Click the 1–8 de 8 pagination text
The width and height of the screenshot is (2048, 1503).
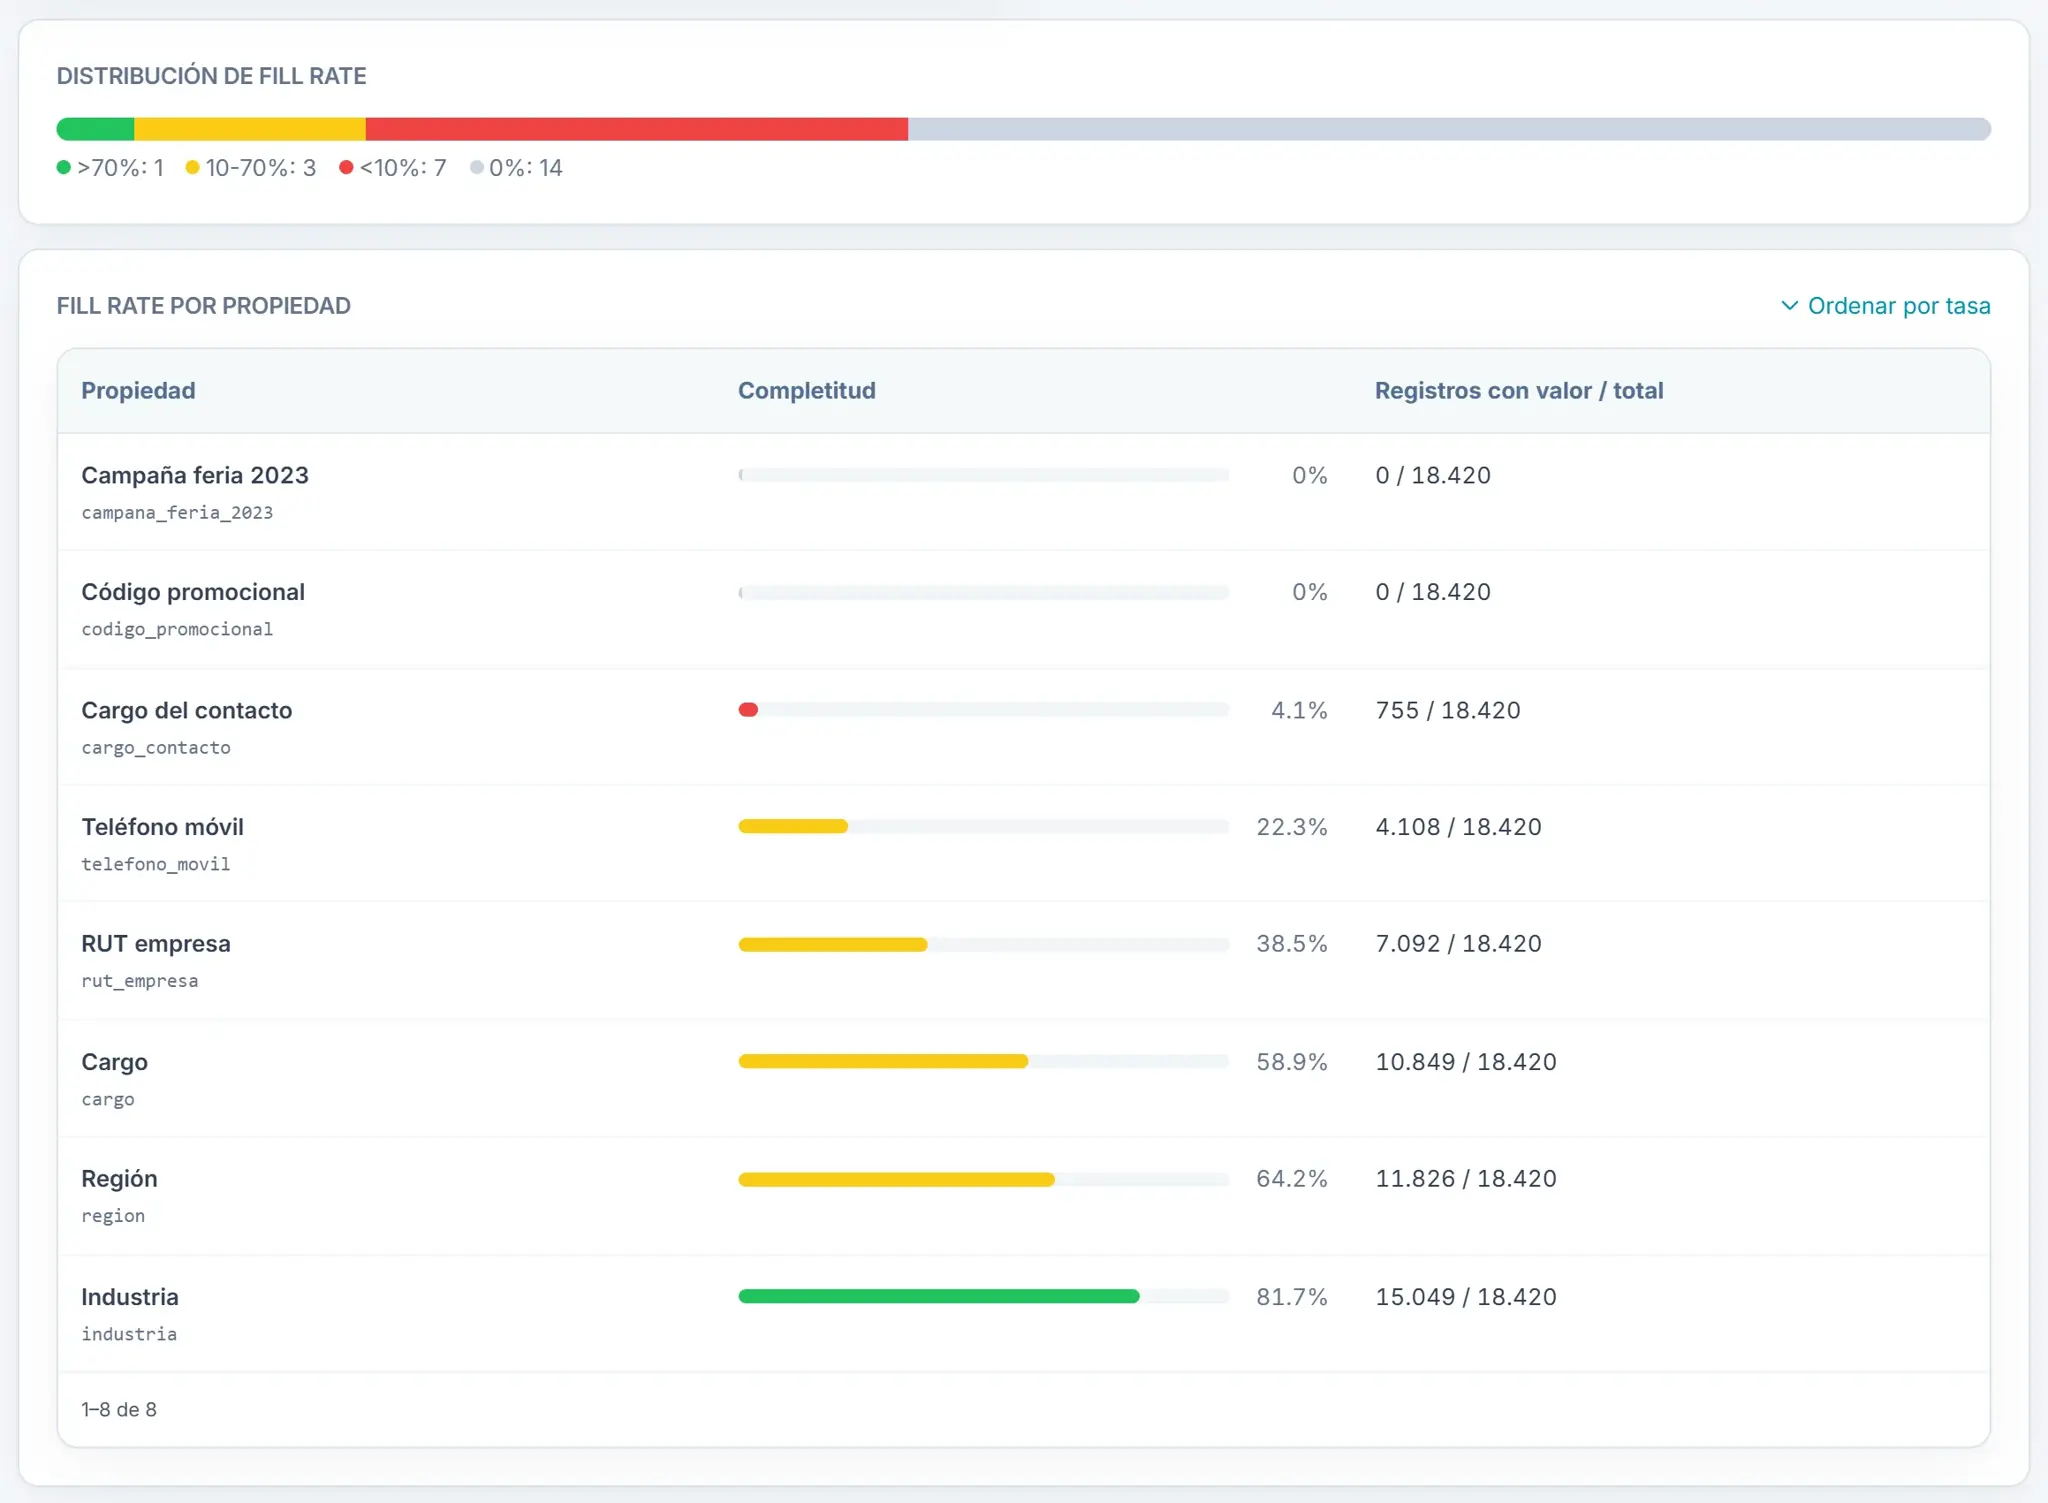click(119, 1409)
